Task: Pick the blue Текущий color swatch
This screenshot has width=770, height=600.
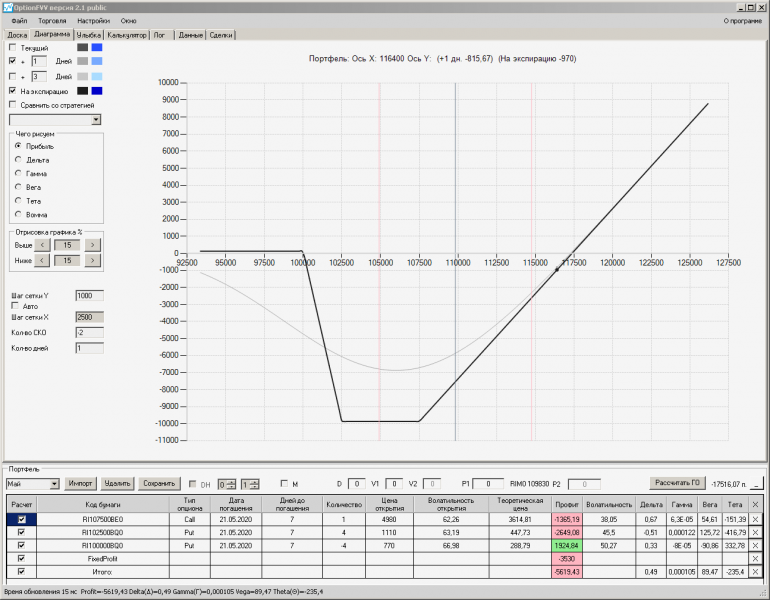Action: point(97,48)
